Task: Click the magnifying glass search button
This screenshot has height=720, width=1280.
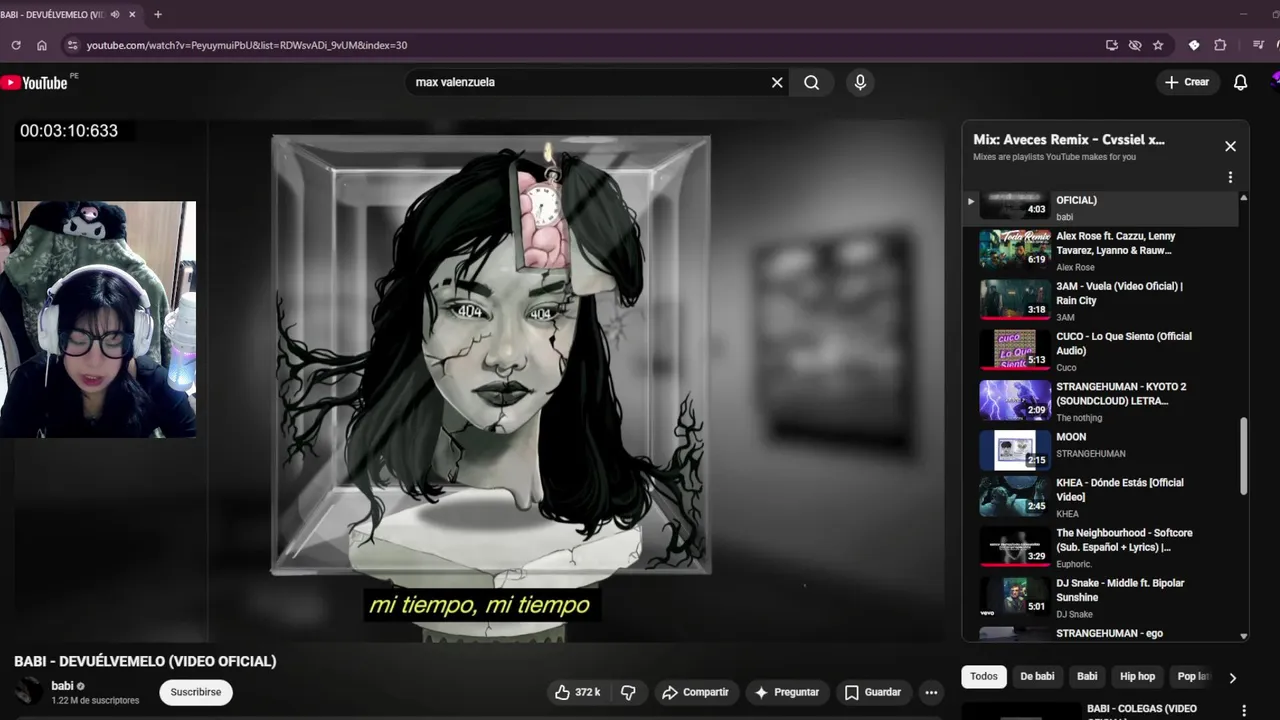Action: pos(812,82)
